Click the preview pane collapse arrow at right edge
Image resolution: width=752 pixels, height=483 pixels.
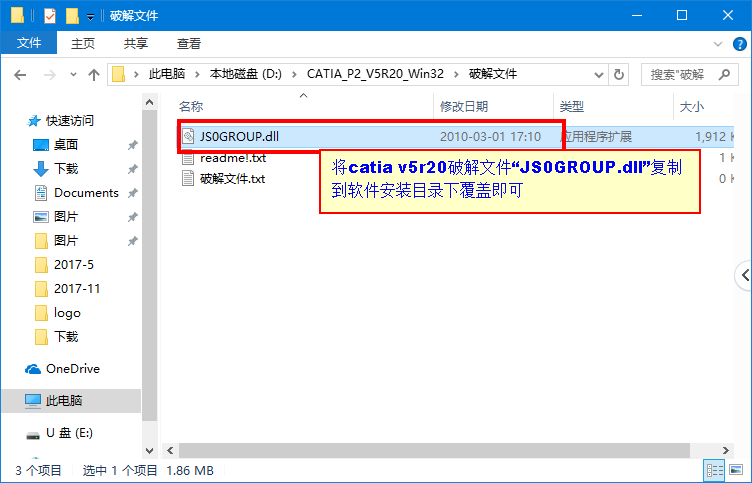click(x=744, y=275)
